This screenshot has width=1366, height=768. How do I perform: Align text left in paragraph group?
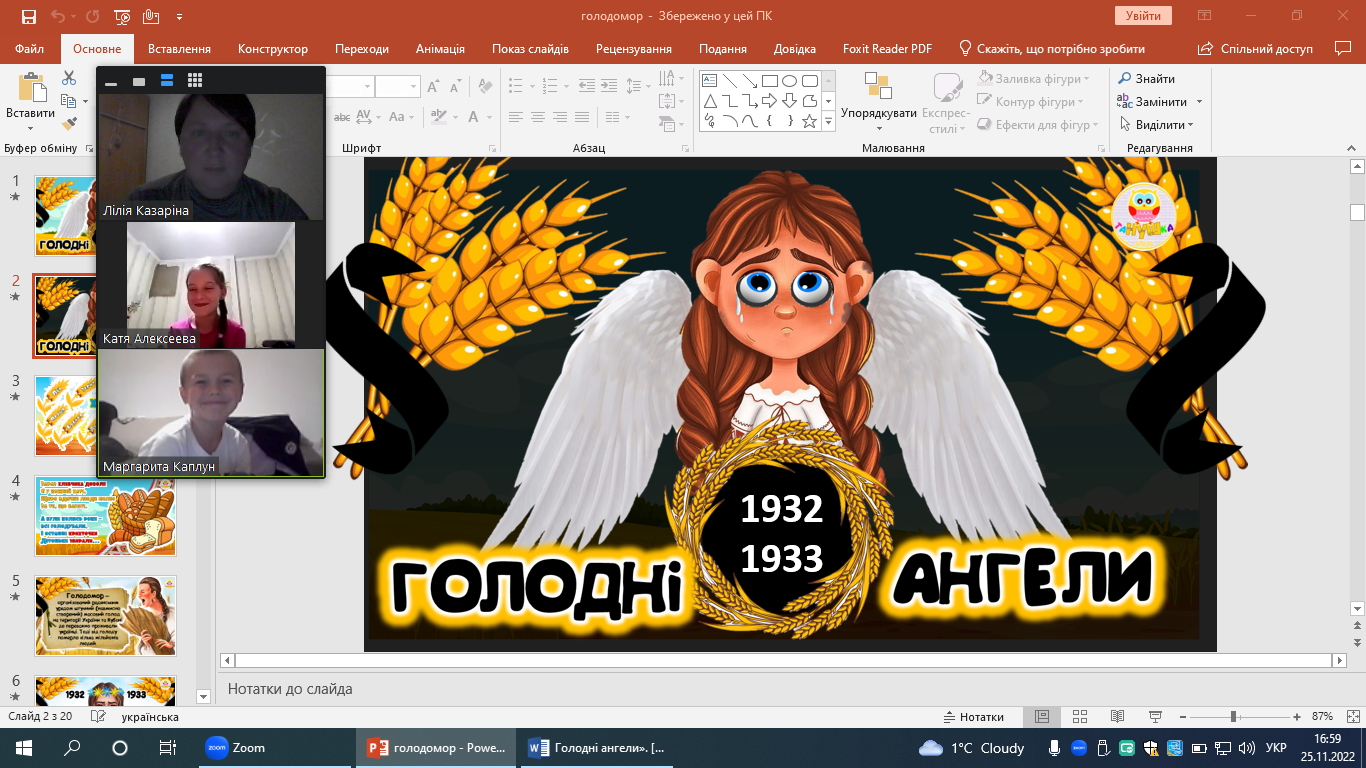pyautogui.click(x=514, y=117)
